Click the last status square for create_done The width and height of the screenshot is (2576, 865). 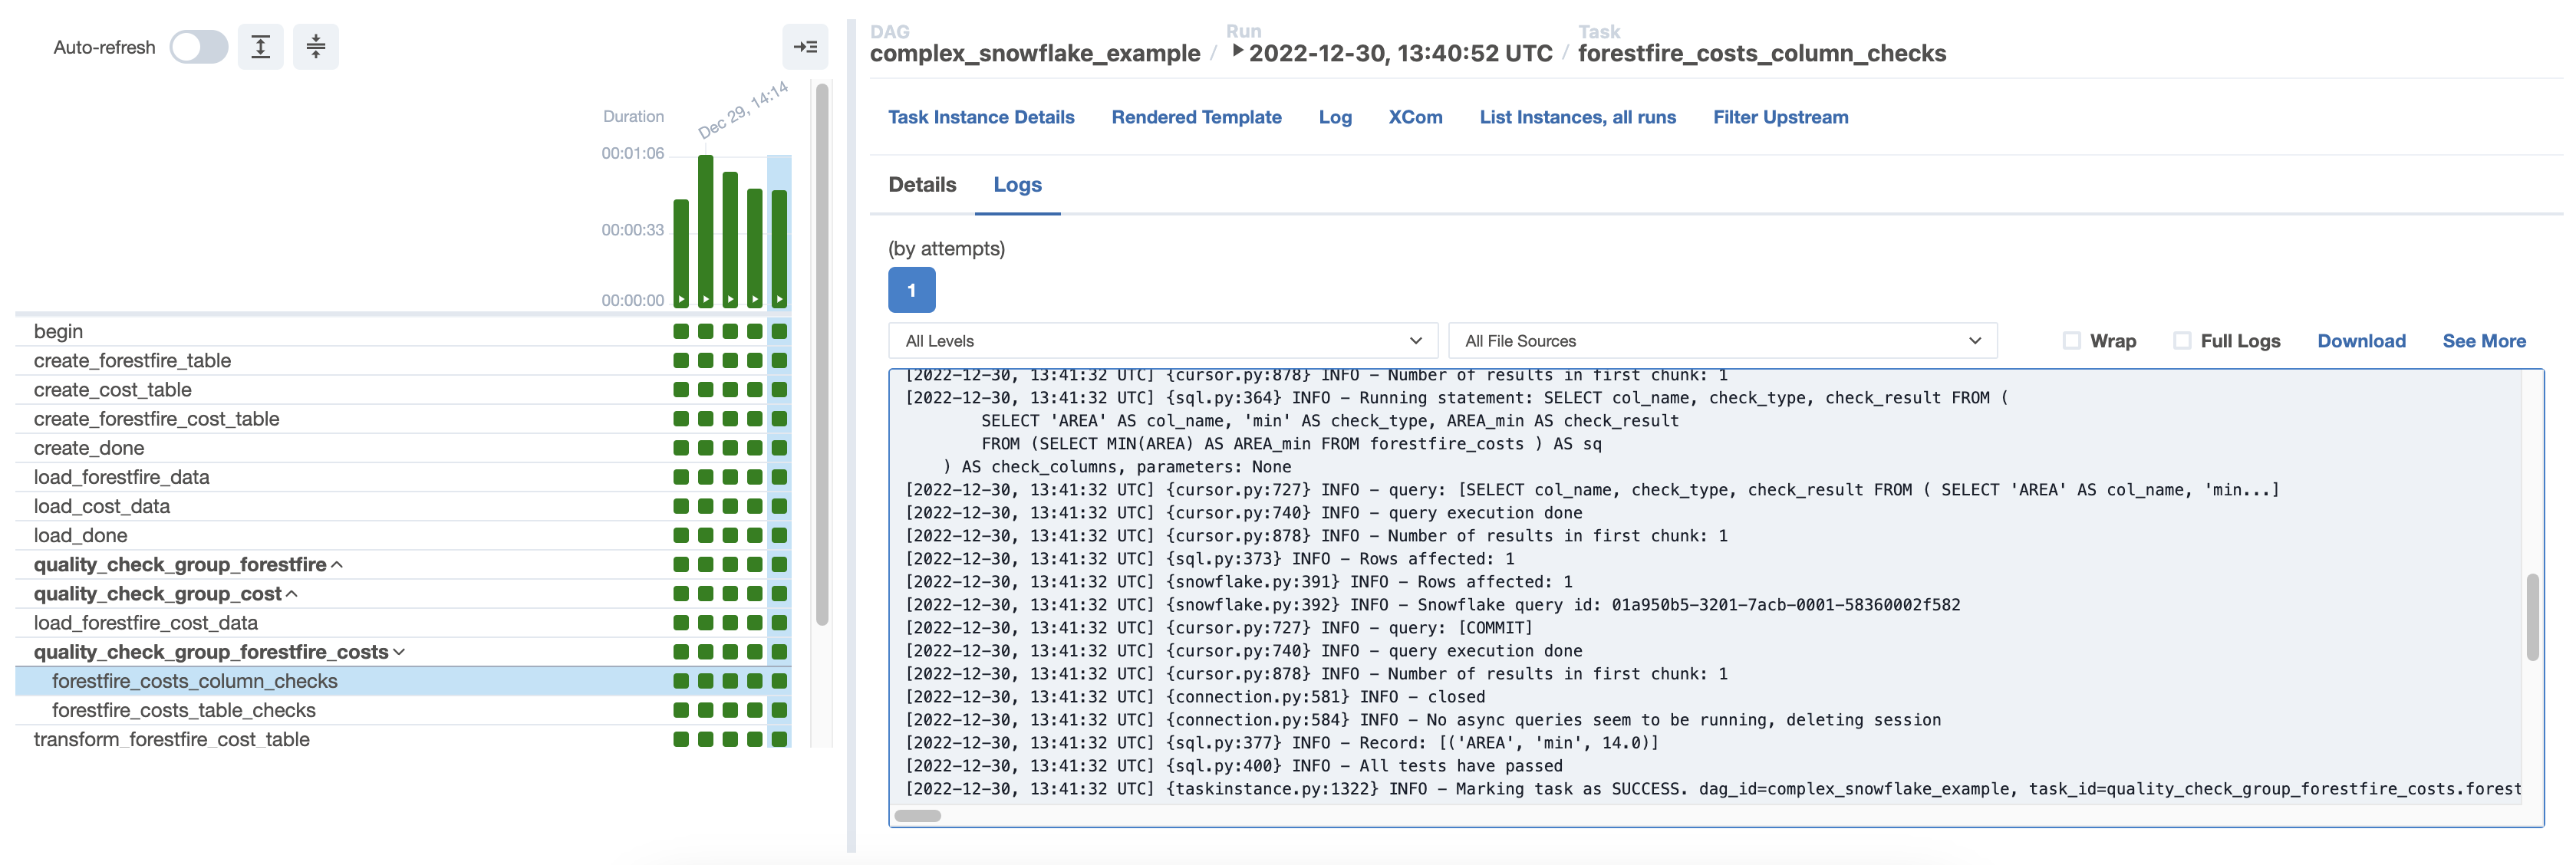point(779,448)
